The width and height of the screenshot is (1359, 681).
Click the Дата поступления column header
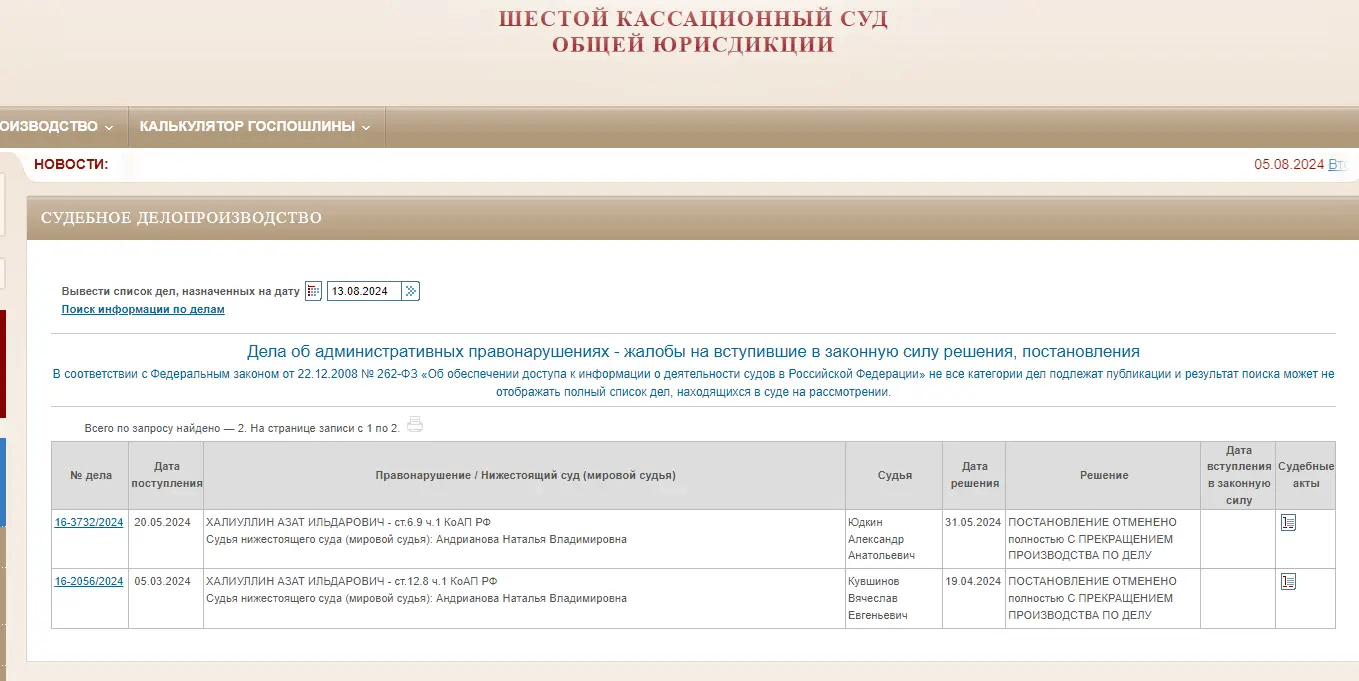coord(166,475)
